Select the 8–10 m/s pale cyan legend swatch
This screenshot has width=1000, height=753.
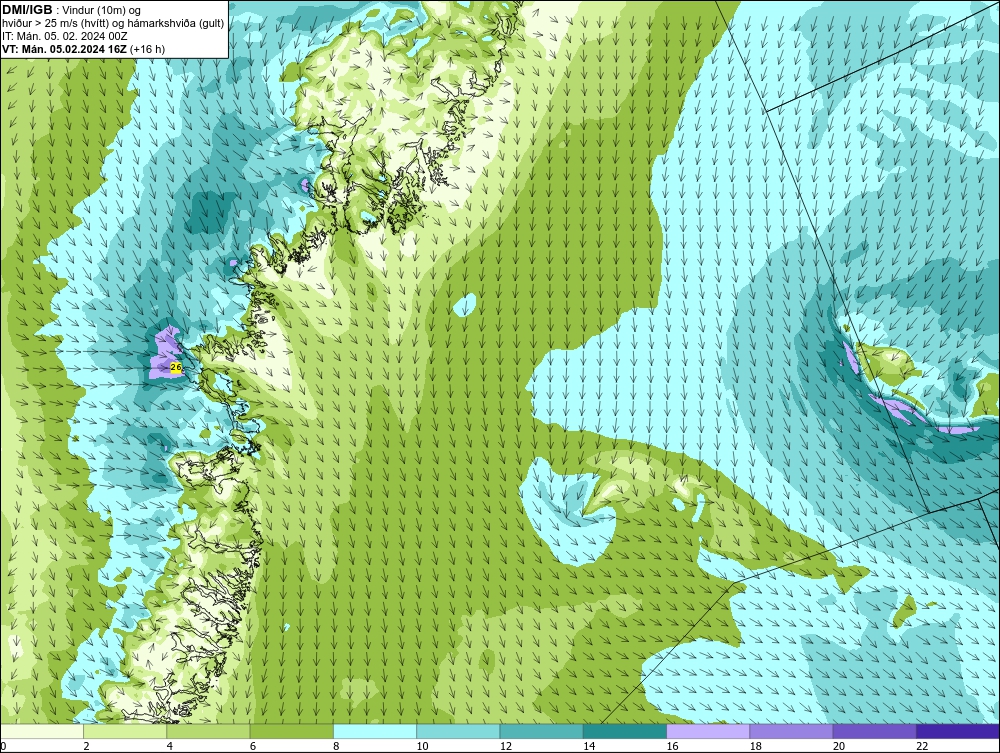pyautogui.click(x=375, y=731)
